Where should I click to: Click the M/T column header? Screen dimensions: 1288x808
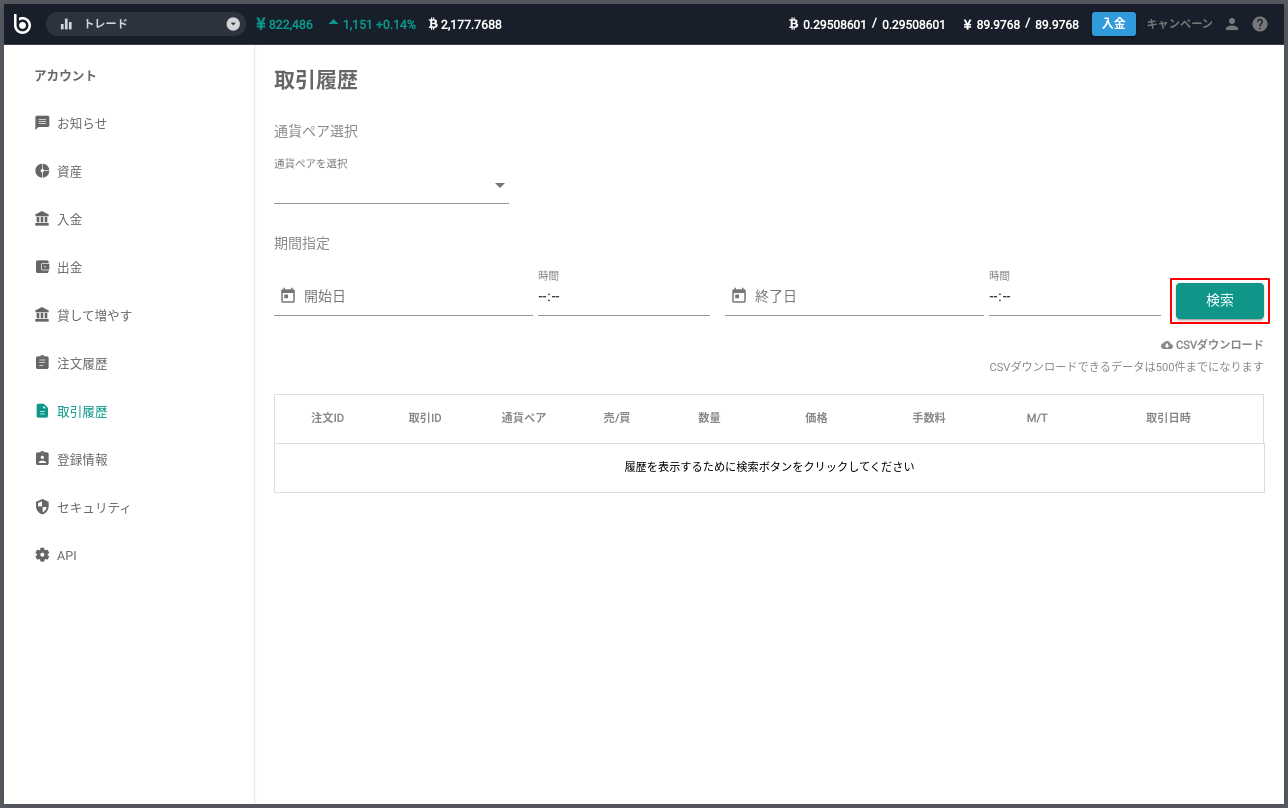(x=1037, y=418)
